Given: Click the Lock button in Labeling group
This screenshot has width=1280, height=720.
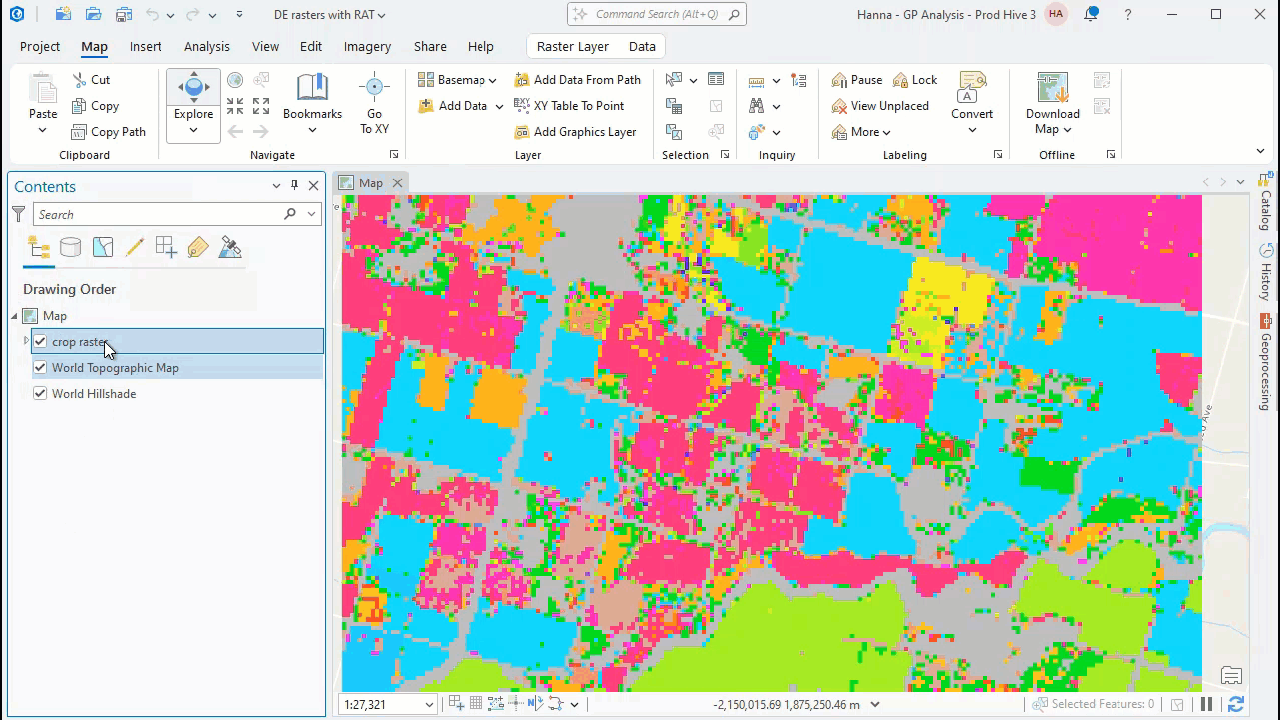Looking at the screenshot, I should pos(914,79).
